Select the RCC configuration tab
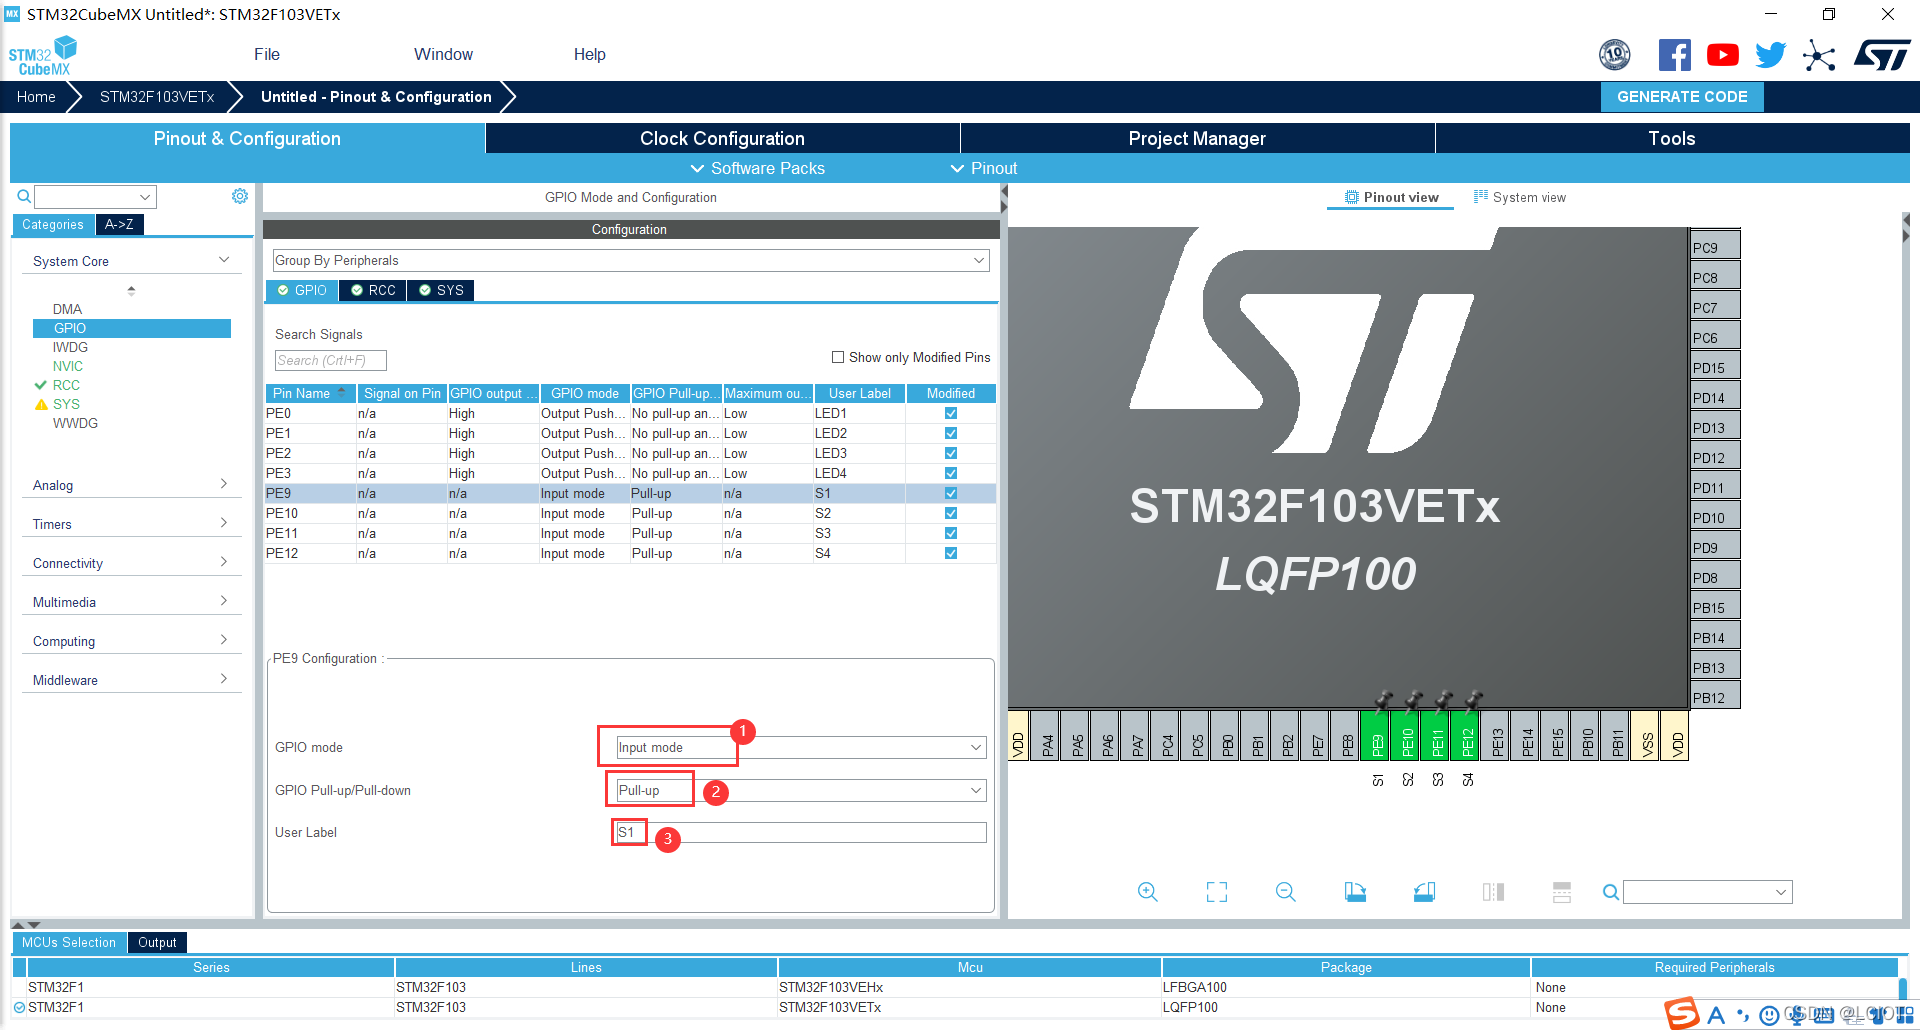Image resolution: width=1920 pixels, height=1030 pixels. [x=372, y=290]
